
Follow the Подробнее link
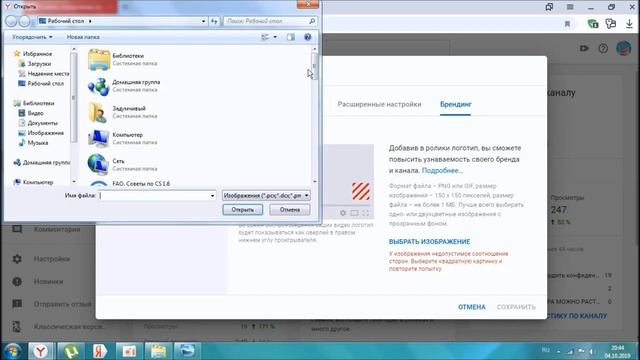442,171
